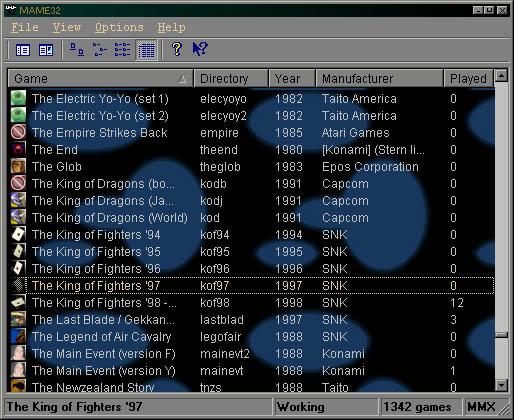The width and height of the screenshot is (514, 420).
Task: Click icon of The Main Event (version F)
Action: click(18, 353)
